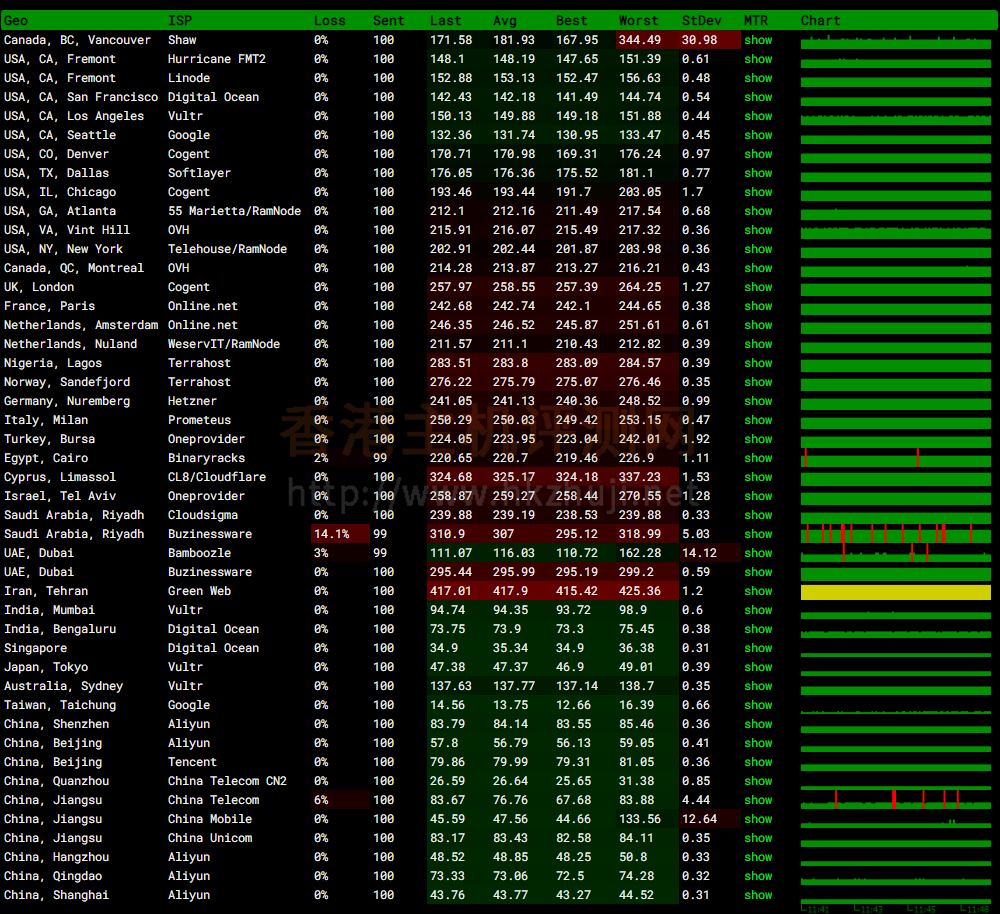Image resolution: width=1000 pixels, height=914 pixels.
Task: Show MTR for UK, London Cogent
Action: click(x=758, y=287)
